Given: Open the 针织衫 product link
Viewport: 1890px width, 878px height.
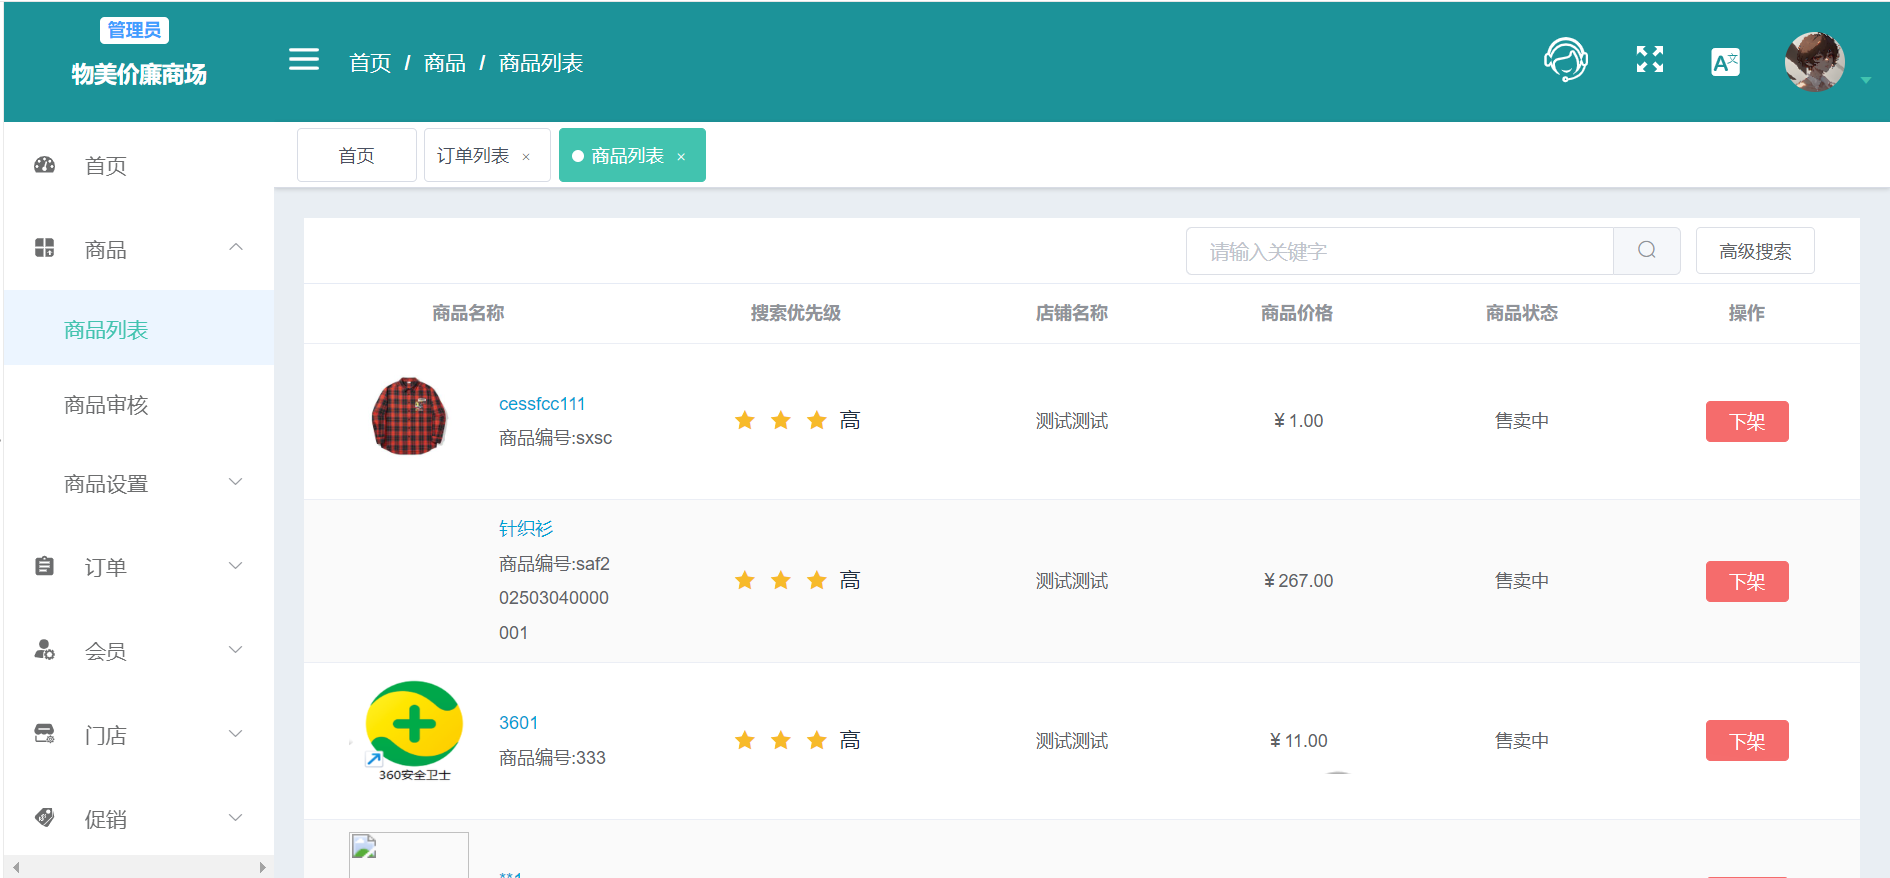Looking at the screenshot, I should point(525,528).
